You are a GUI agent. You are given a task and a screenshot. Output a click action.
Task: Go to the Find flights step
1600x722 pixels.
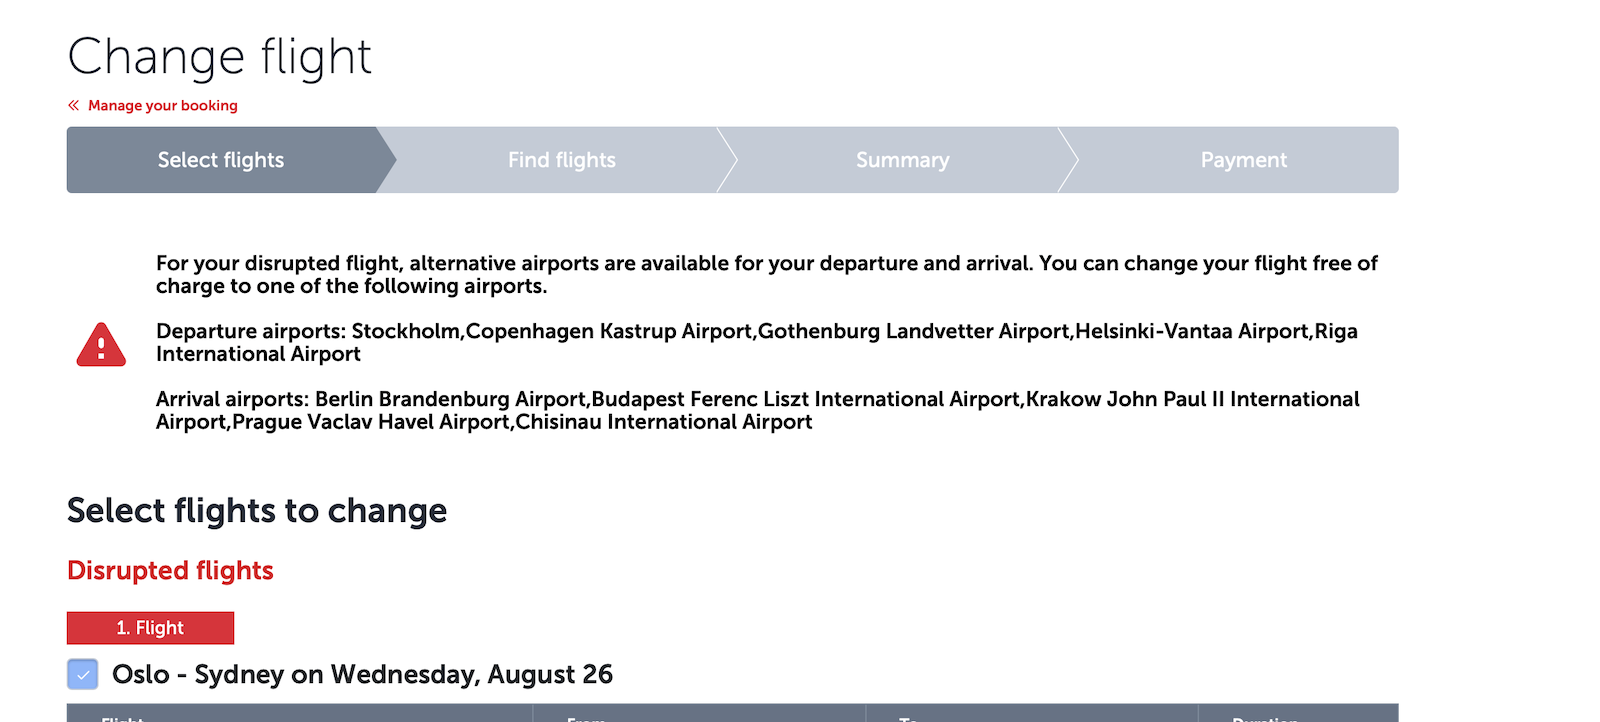coord(562,160)
